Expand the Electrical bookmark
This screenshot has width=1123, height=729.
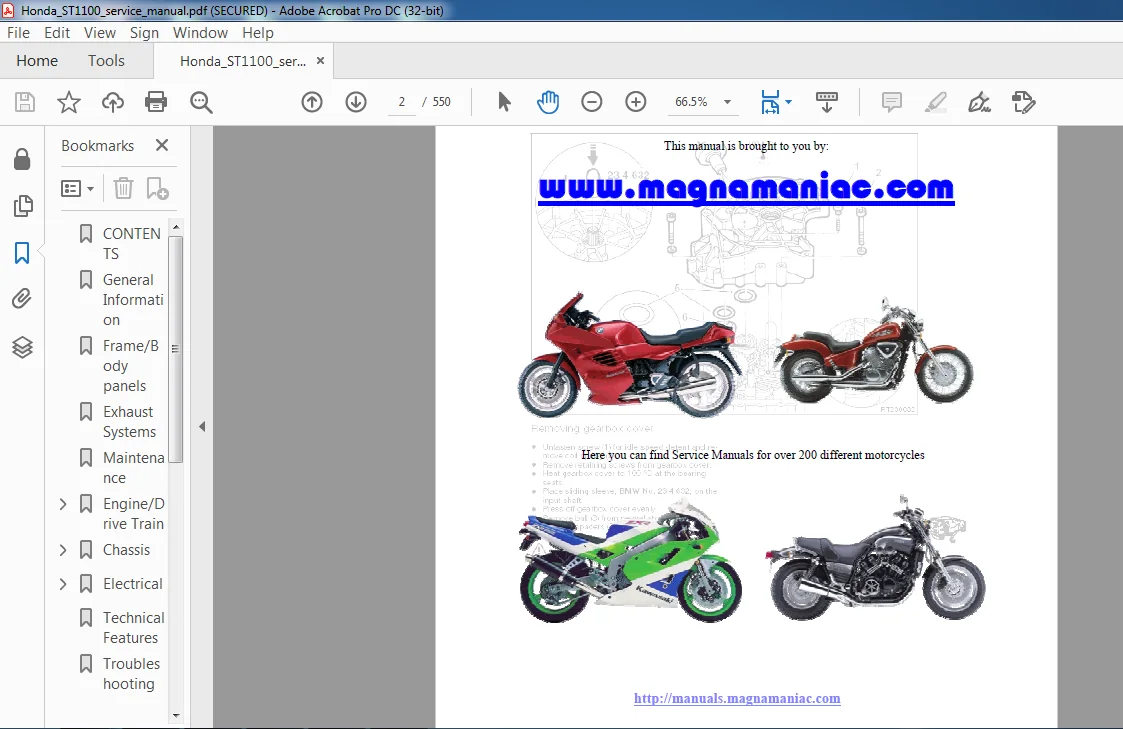[63, 584]
